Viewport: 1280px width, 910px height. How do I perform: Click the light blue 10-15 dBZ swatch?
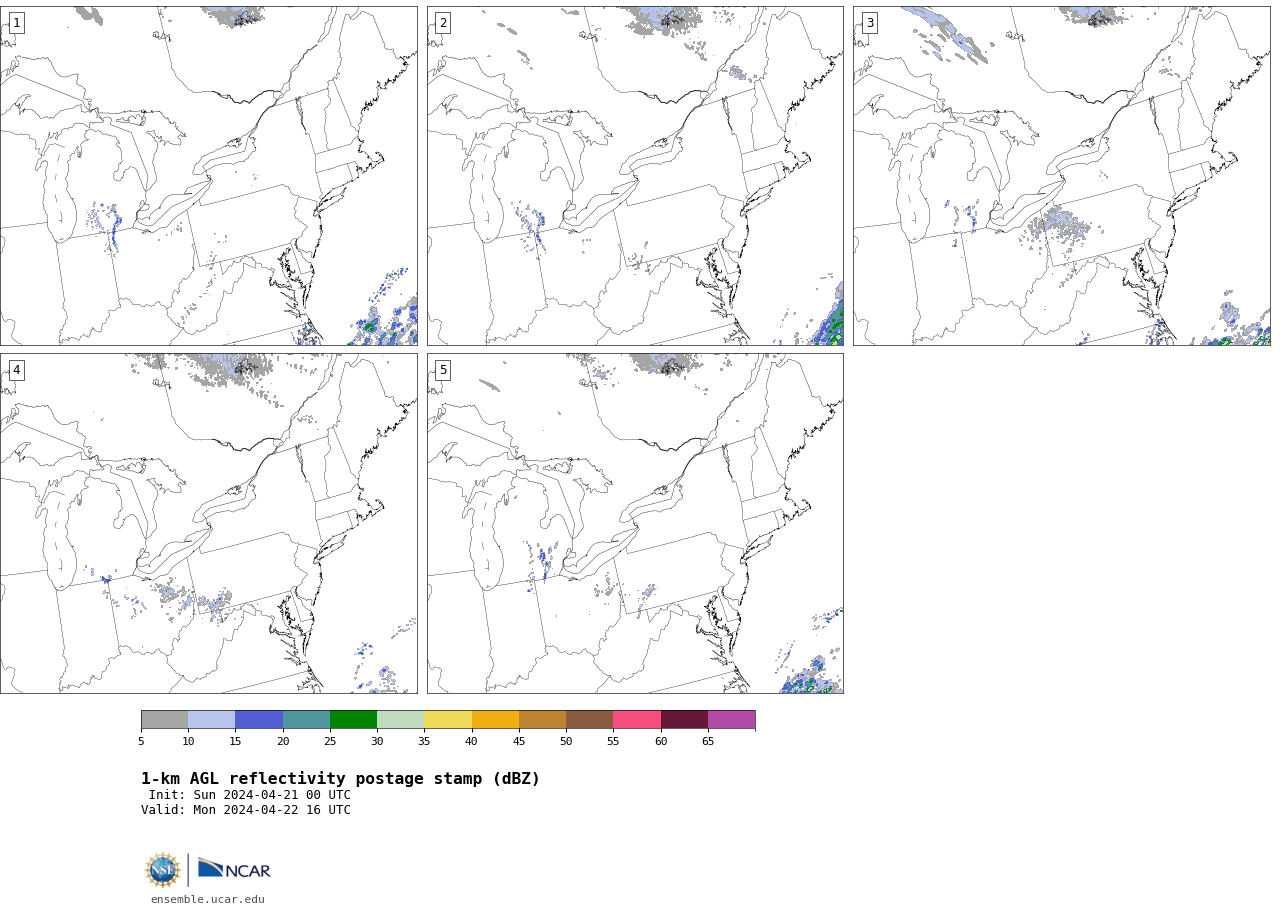coord(211,720)
